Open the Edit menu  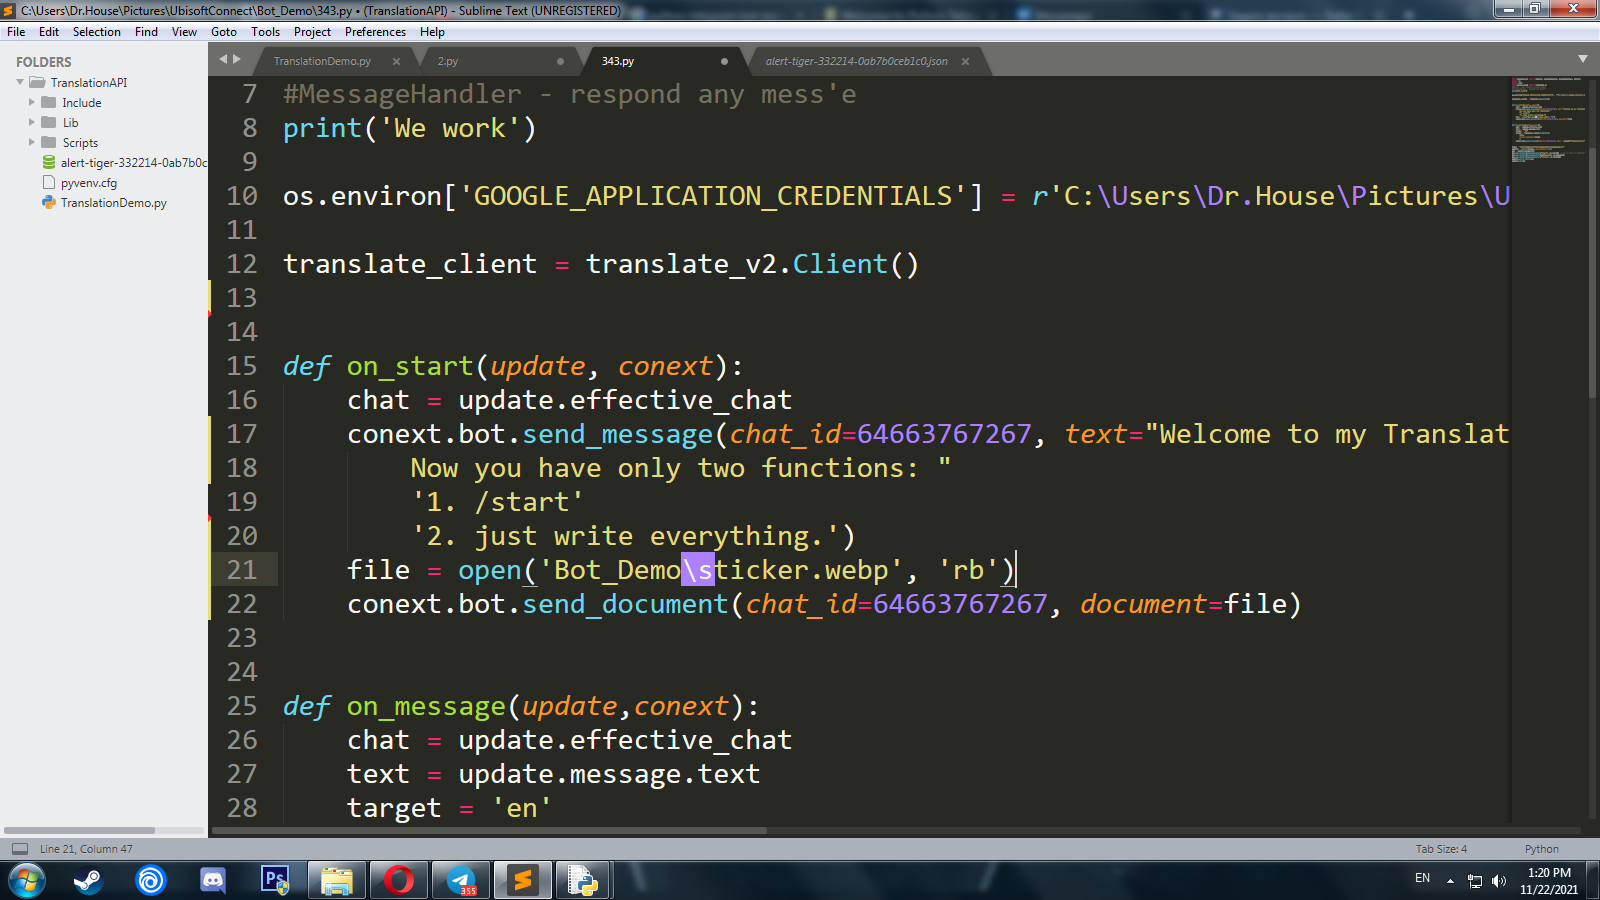click(x=49, y=32)
